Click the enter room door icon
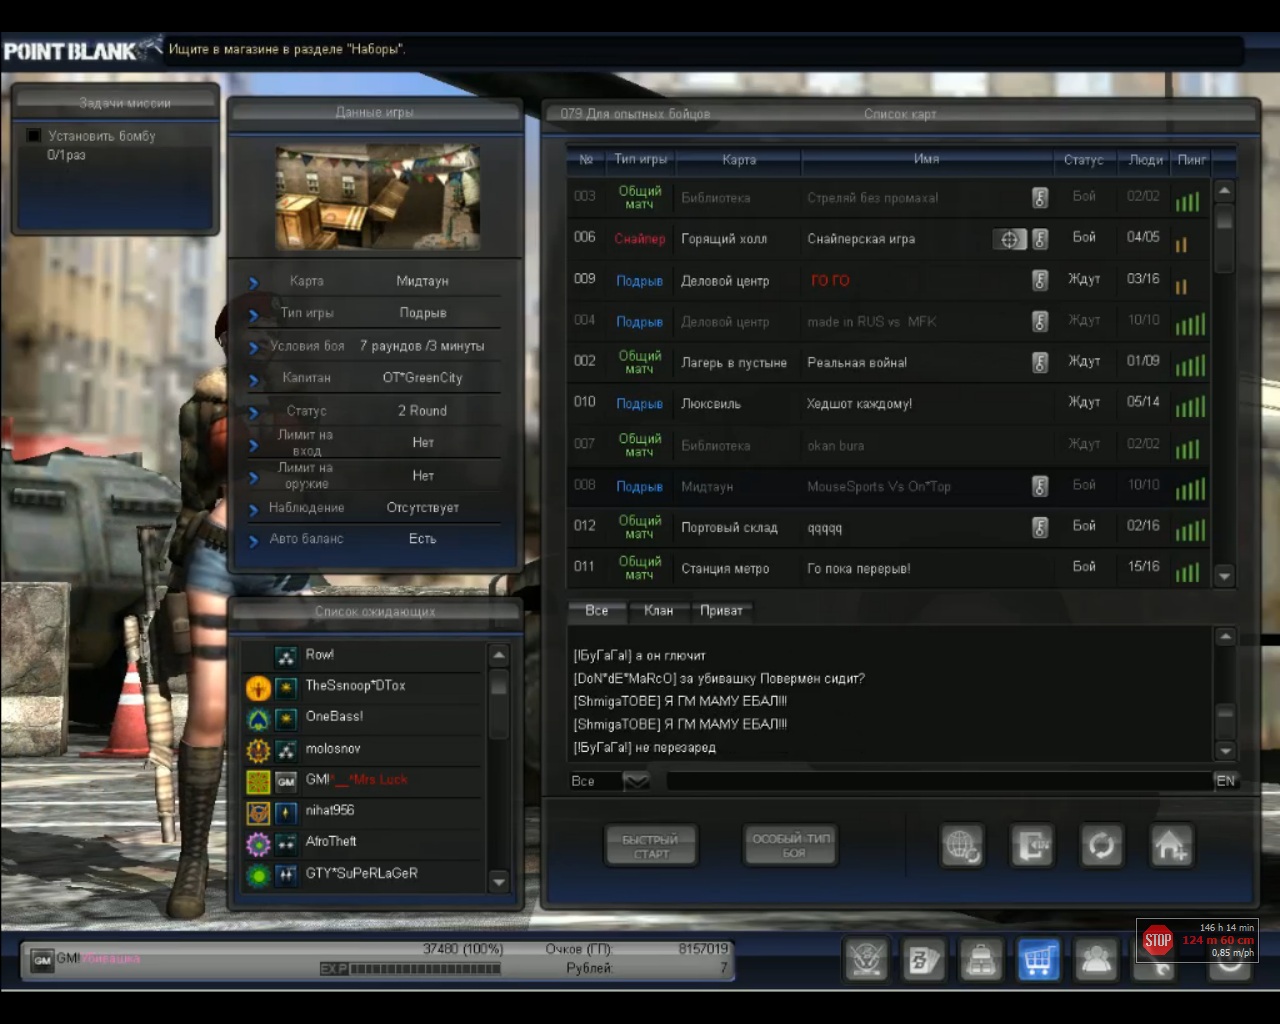The height and width of the screenshot is (1024, 1280). (1031, 846)
